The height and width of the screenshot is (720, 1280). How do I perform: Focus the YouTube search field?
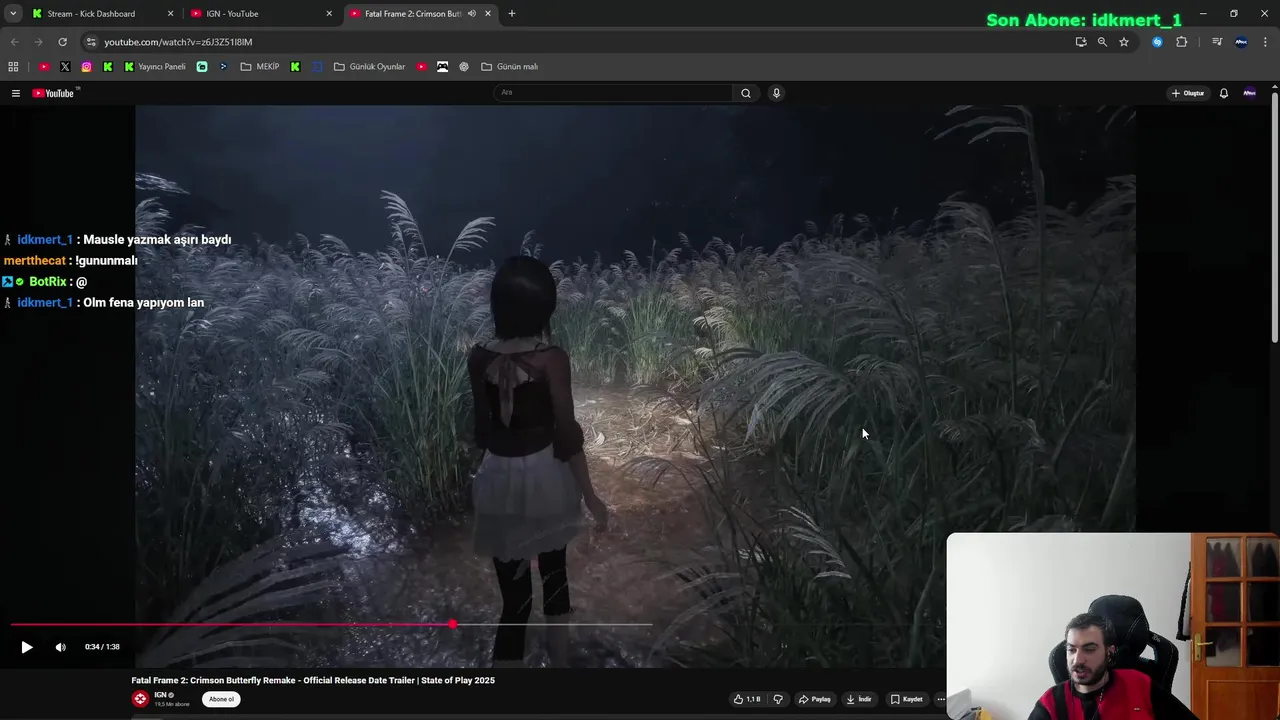coord(614,93)
